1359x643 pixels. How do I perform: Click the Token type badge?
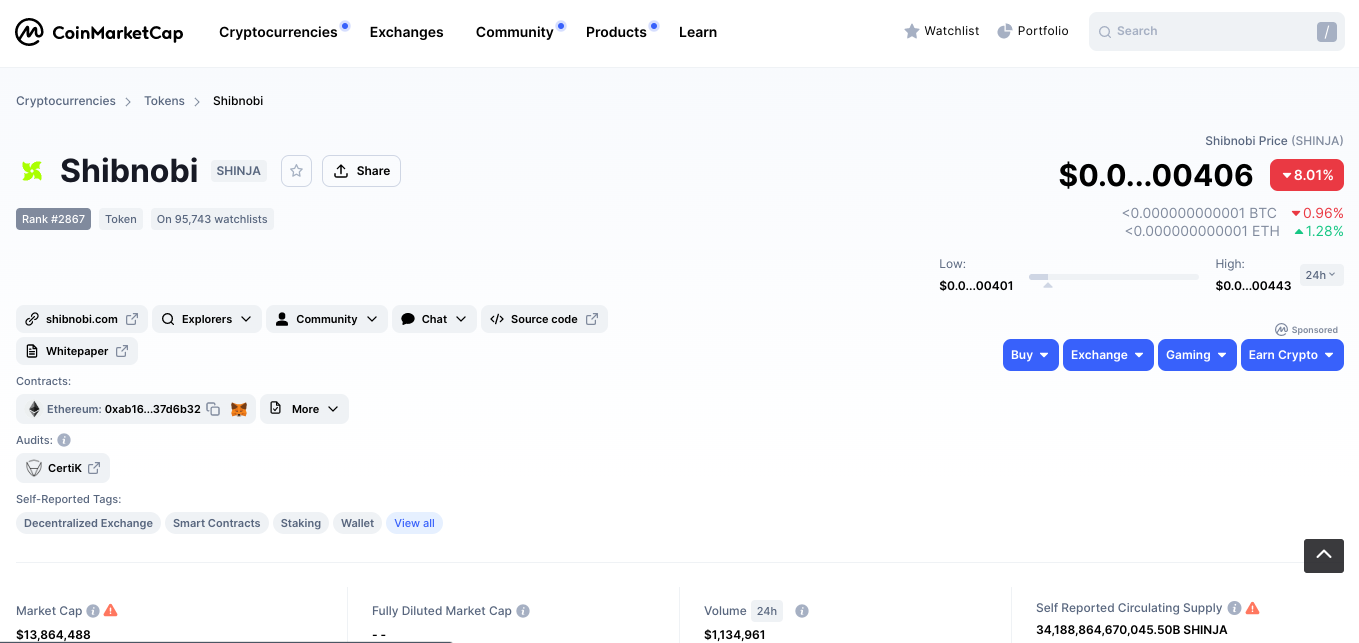coord(121,219)
